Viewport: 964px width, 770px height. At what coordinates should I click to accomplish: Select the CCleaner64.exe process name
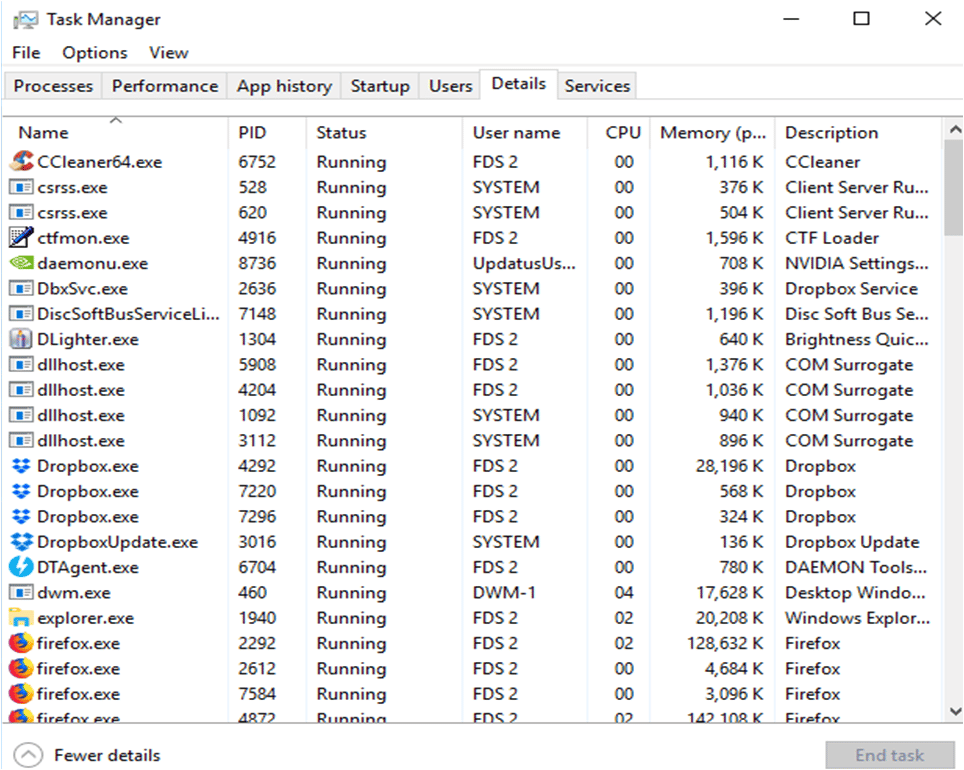tap(100, 162)
